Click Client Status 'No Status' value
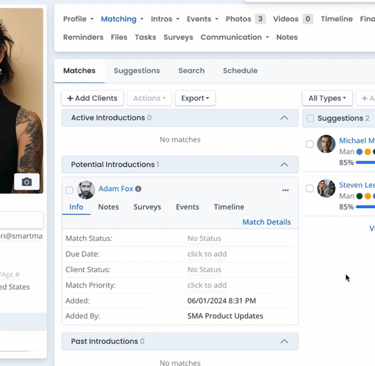The width and height of the screenshot is (375, 366). (204, 270)
